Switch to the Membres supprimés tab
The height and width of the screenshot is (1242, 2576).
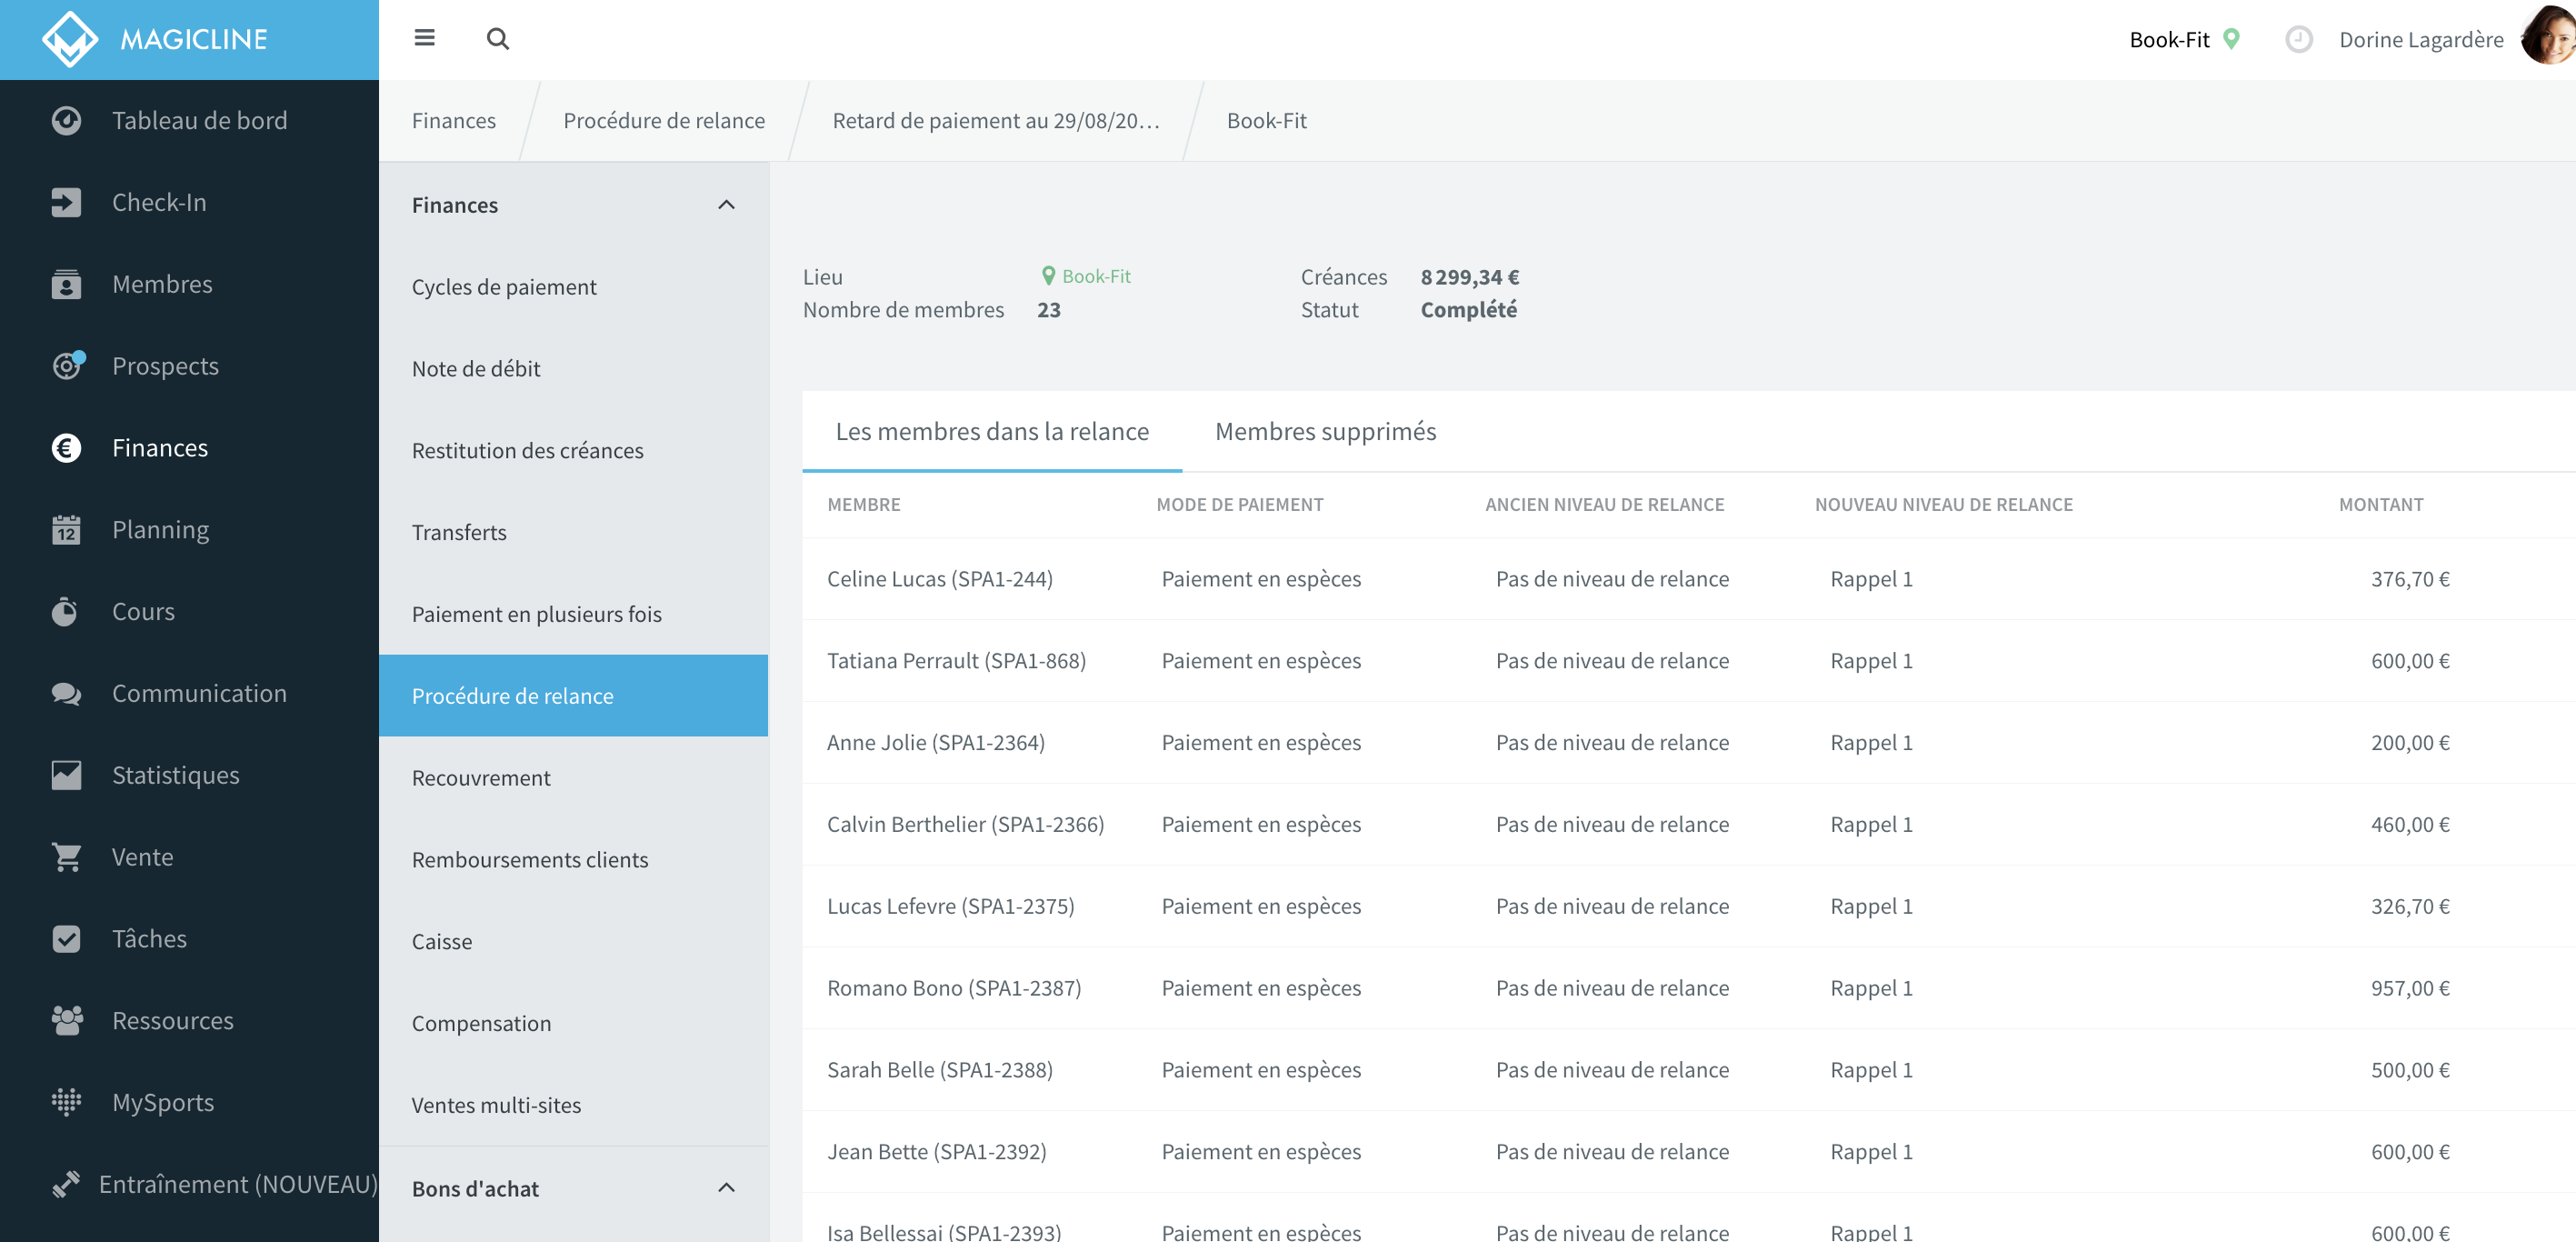point(1325,431)
